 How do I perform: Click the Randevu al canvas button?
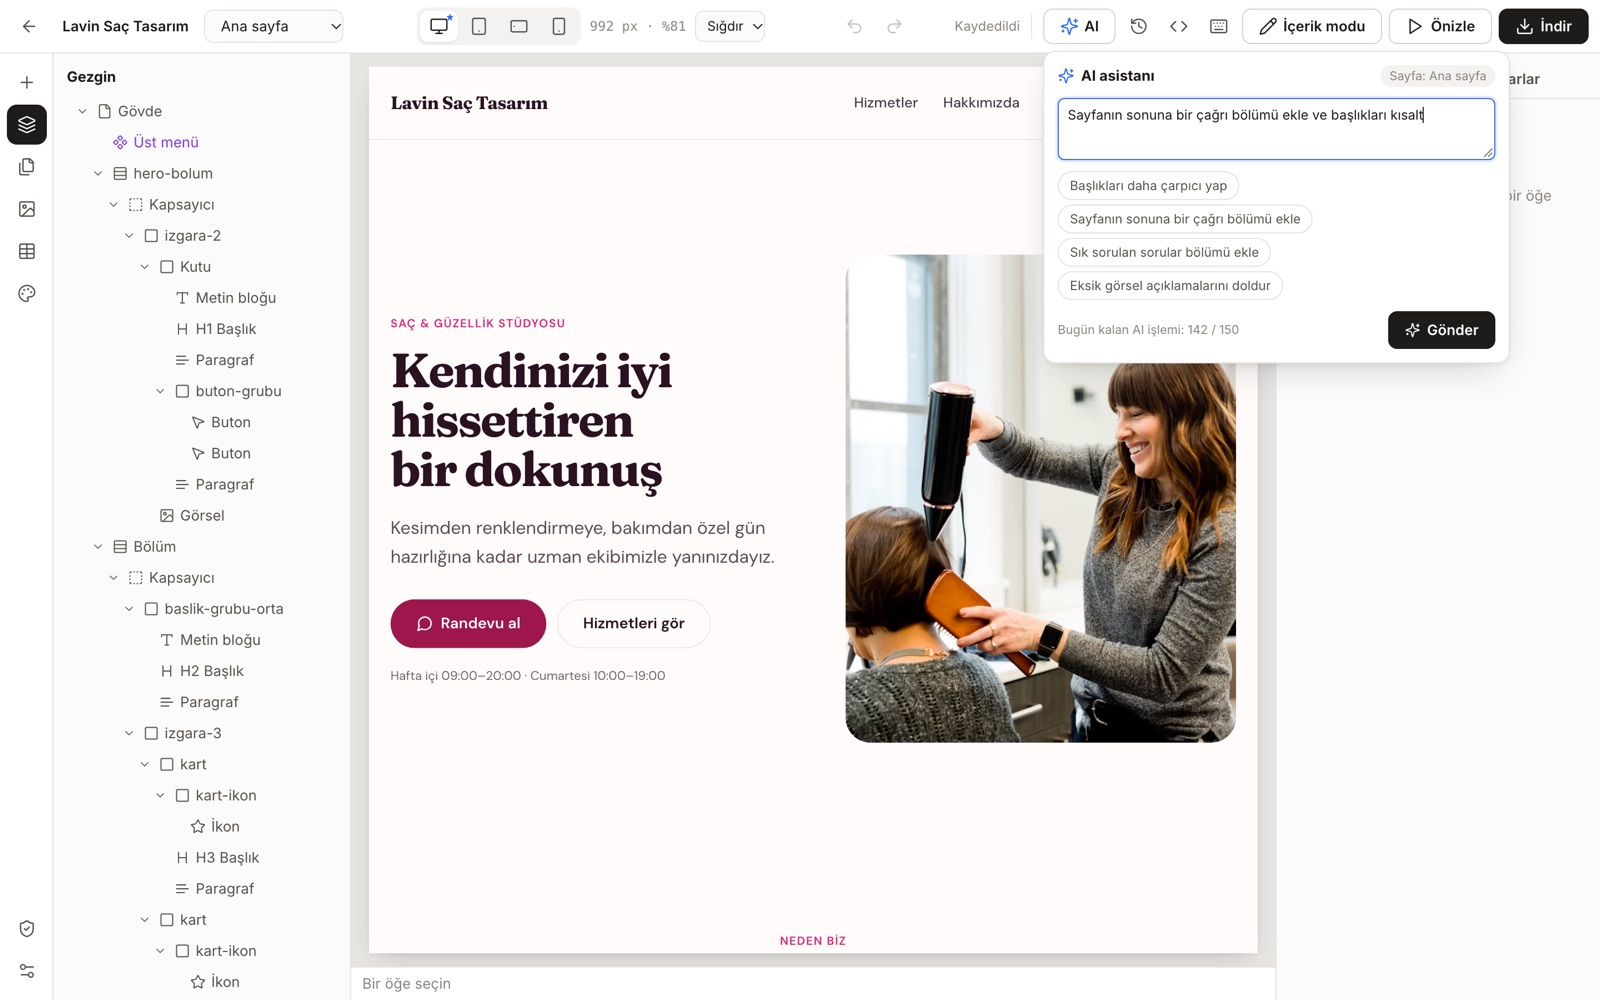click(x=468, y=624)
